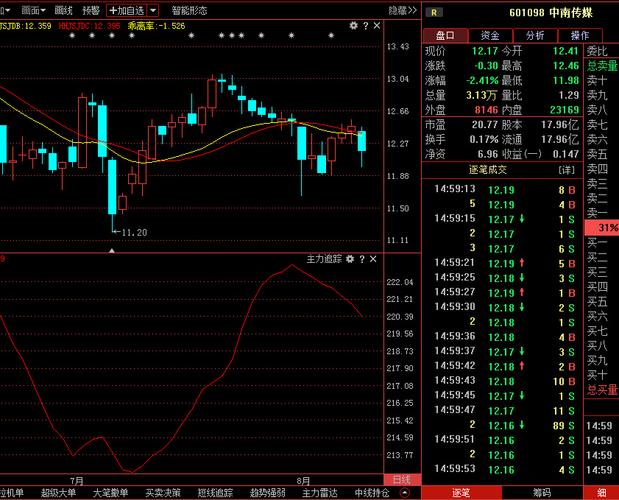Click the 现价 value 12.17

[485, 51]
